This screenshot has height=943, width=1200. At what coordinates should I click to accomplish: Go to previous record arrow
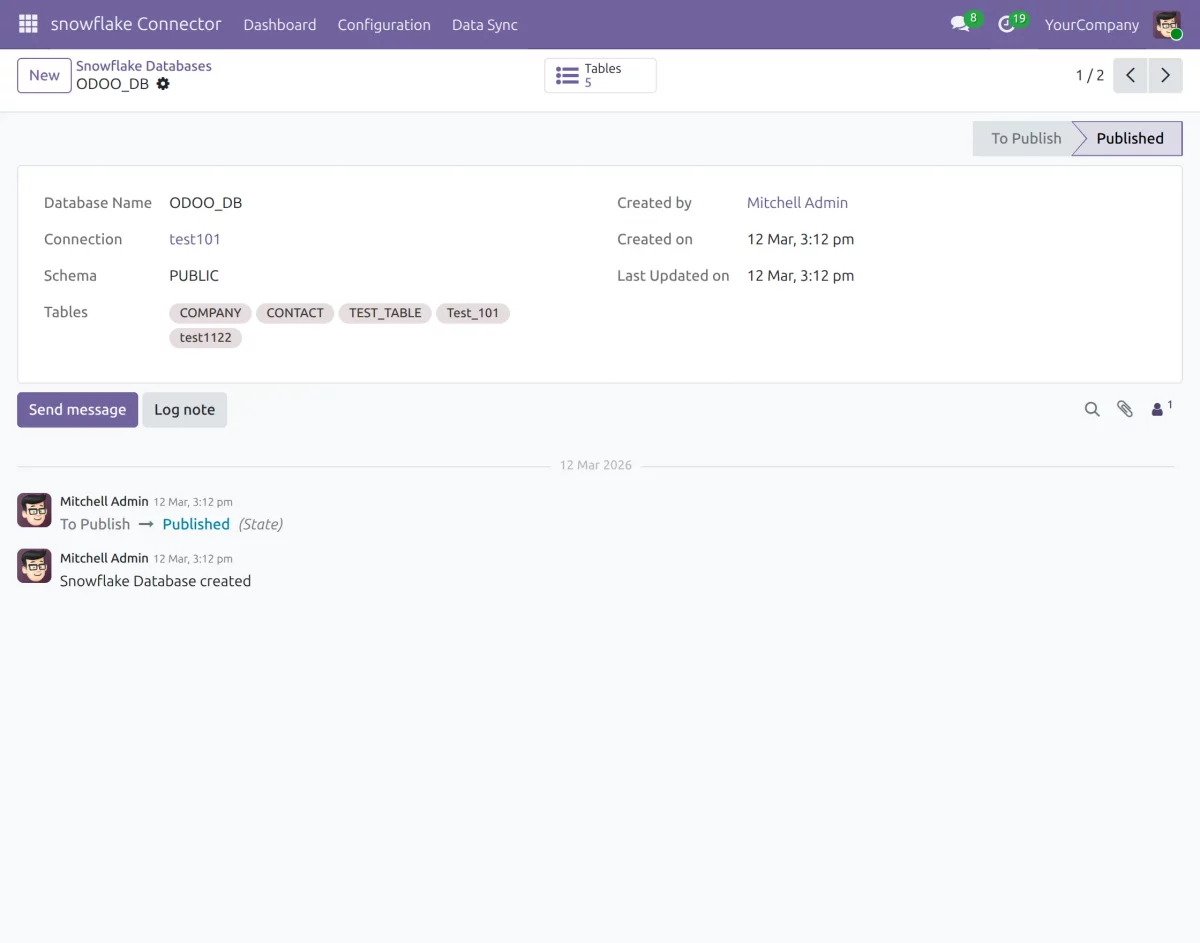[1130, 75]
